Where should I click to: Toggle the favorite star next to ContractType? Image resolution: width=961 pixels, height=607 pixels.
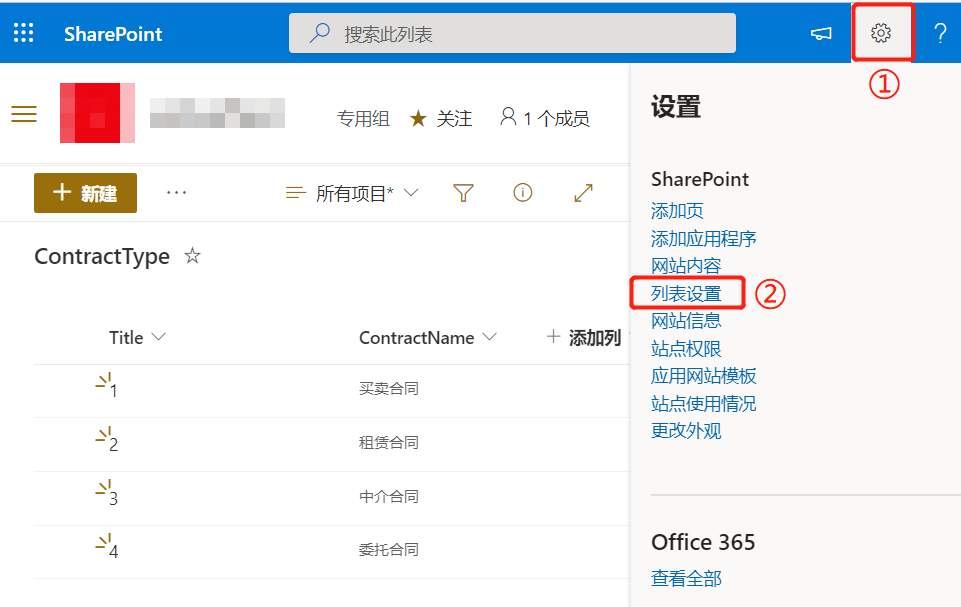tap(191, 256)
